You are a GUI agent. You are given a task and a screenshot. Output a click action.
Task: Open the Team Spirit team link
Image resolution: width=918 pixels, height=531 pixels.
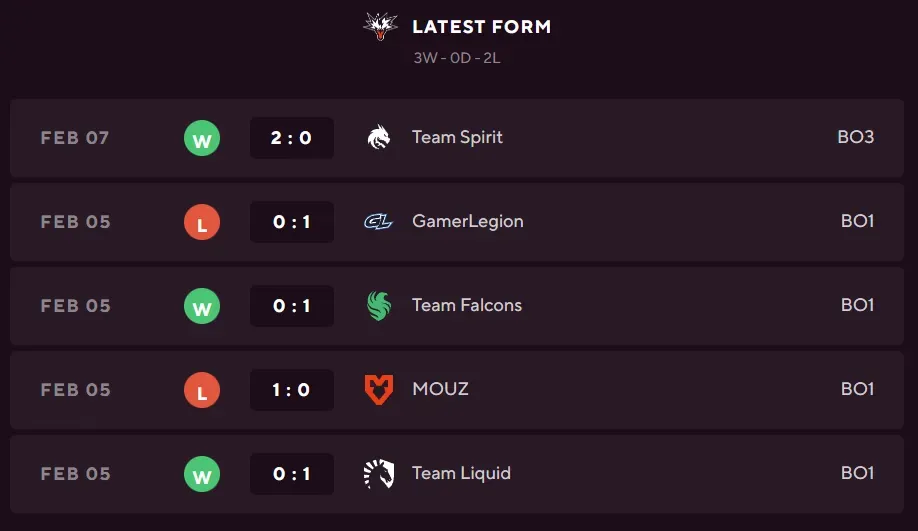(457, 137)
